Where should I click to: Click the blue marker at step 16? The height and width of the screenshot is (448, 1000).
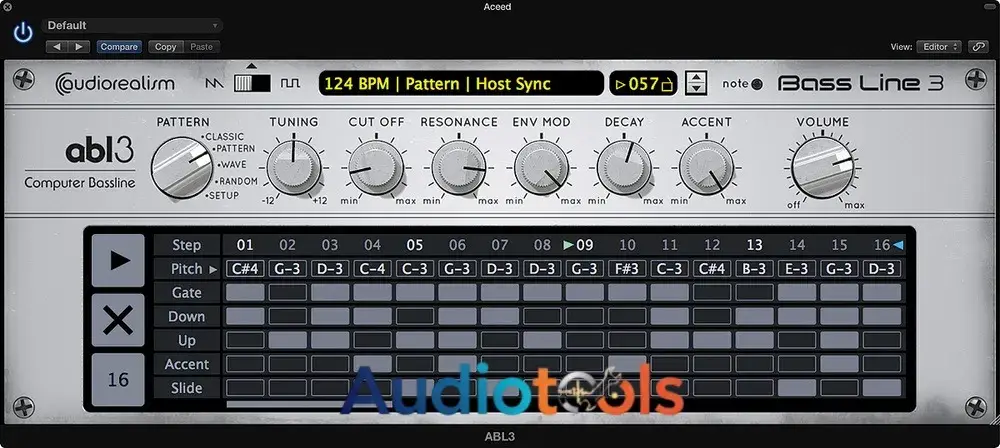898,245
